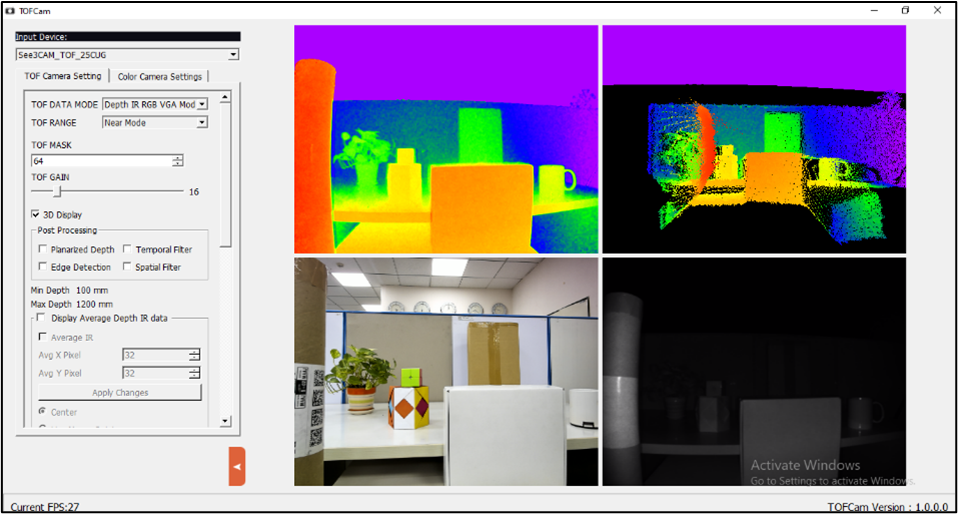Click the IR grayscale image view

point(753,371)
